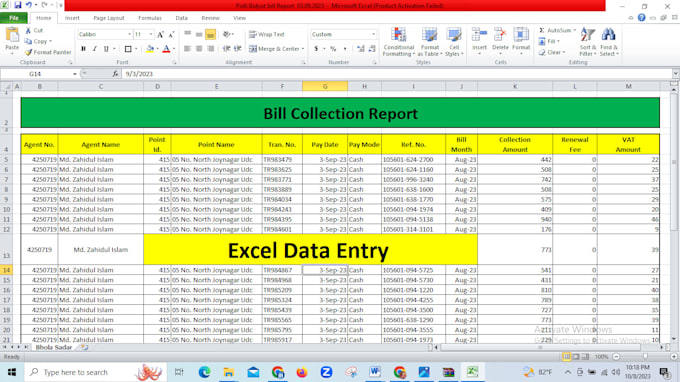
Task: Click the Paste icon in Clipboard group
Action: (12, 35)
